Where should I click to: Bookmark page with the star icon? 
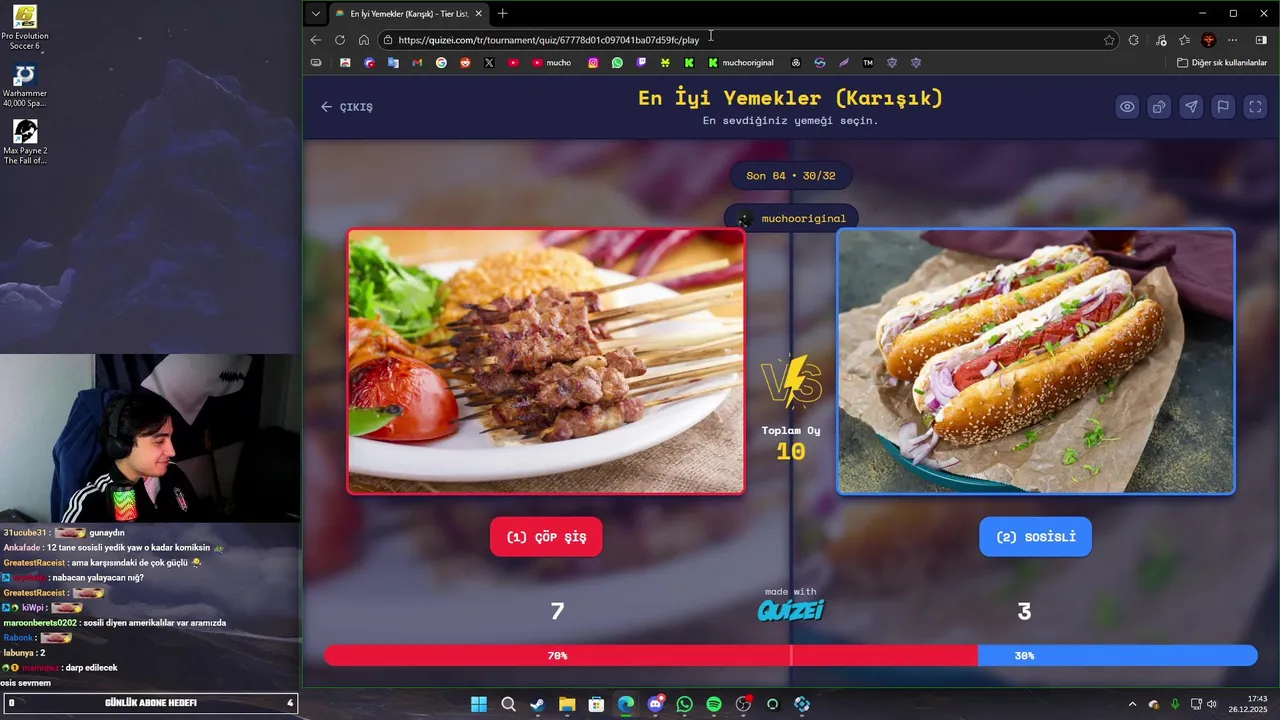coord(1109,40)
